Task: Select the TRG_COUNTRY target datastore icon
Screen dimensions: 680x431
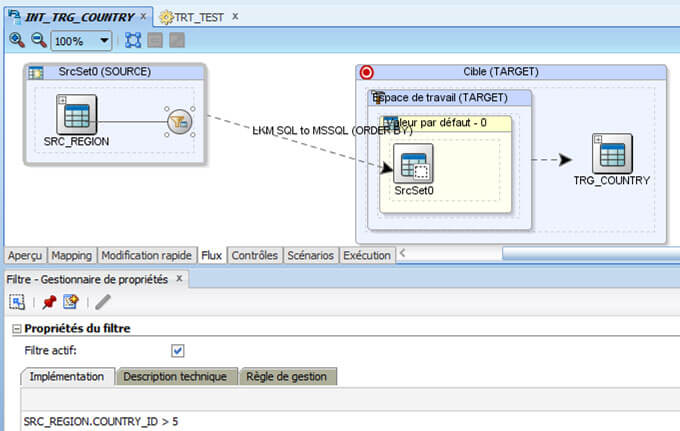Action: [x=612, y=153]
